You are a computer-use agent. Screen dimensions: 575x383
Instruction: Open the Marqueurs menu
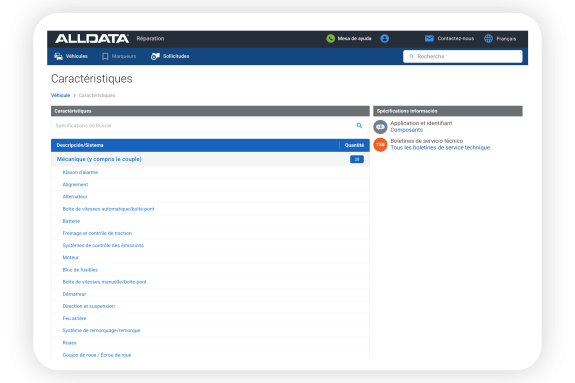coord(124,56)
